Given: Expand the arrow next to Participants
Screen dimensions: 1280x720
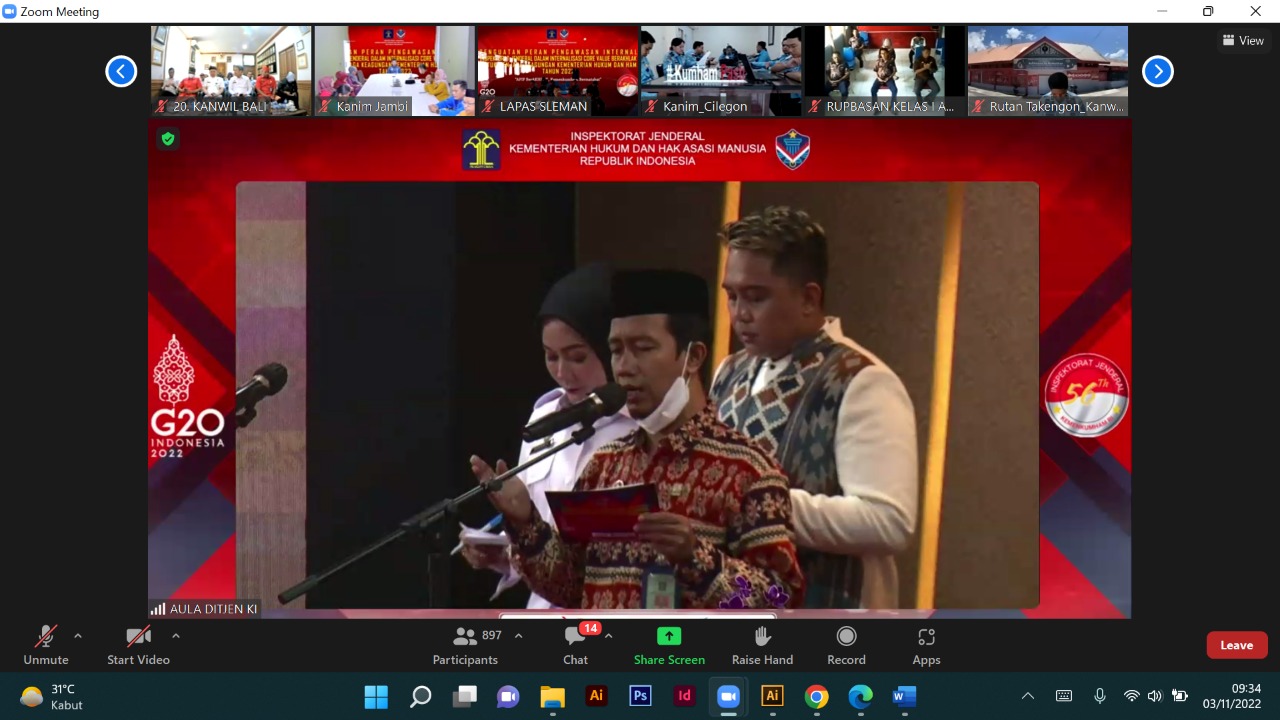Looking at the screenshot, I should tap(518, 636).
